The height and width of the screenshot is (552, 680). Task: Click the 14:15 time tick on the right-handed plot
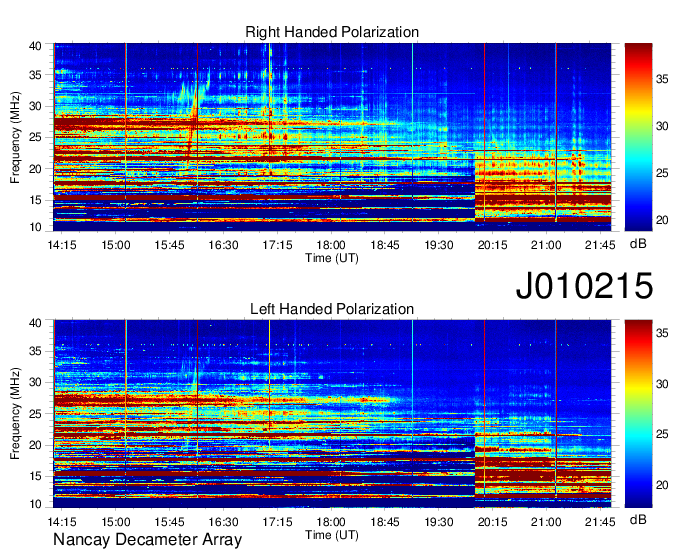tap(62, 245)
